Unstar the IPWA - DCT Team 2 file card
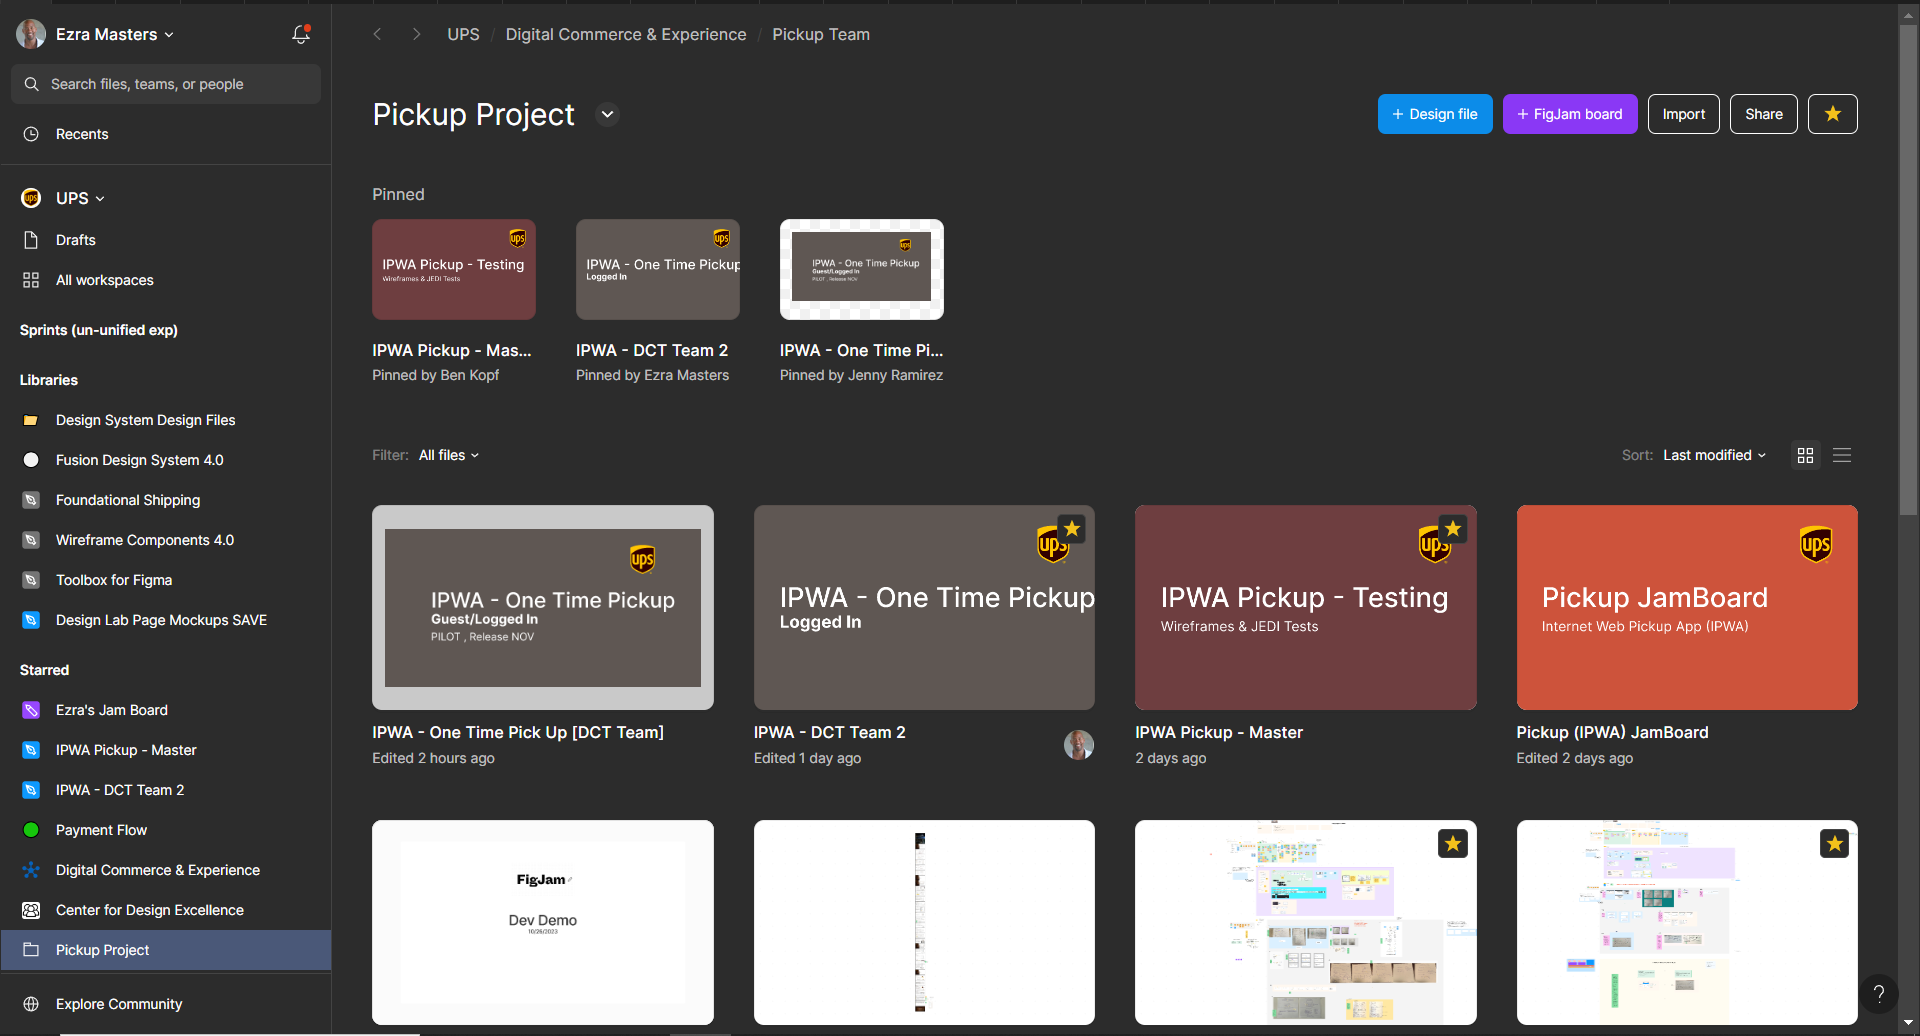Image resolution: width=1920 pixels, height=1036 pixels. 1072,529
